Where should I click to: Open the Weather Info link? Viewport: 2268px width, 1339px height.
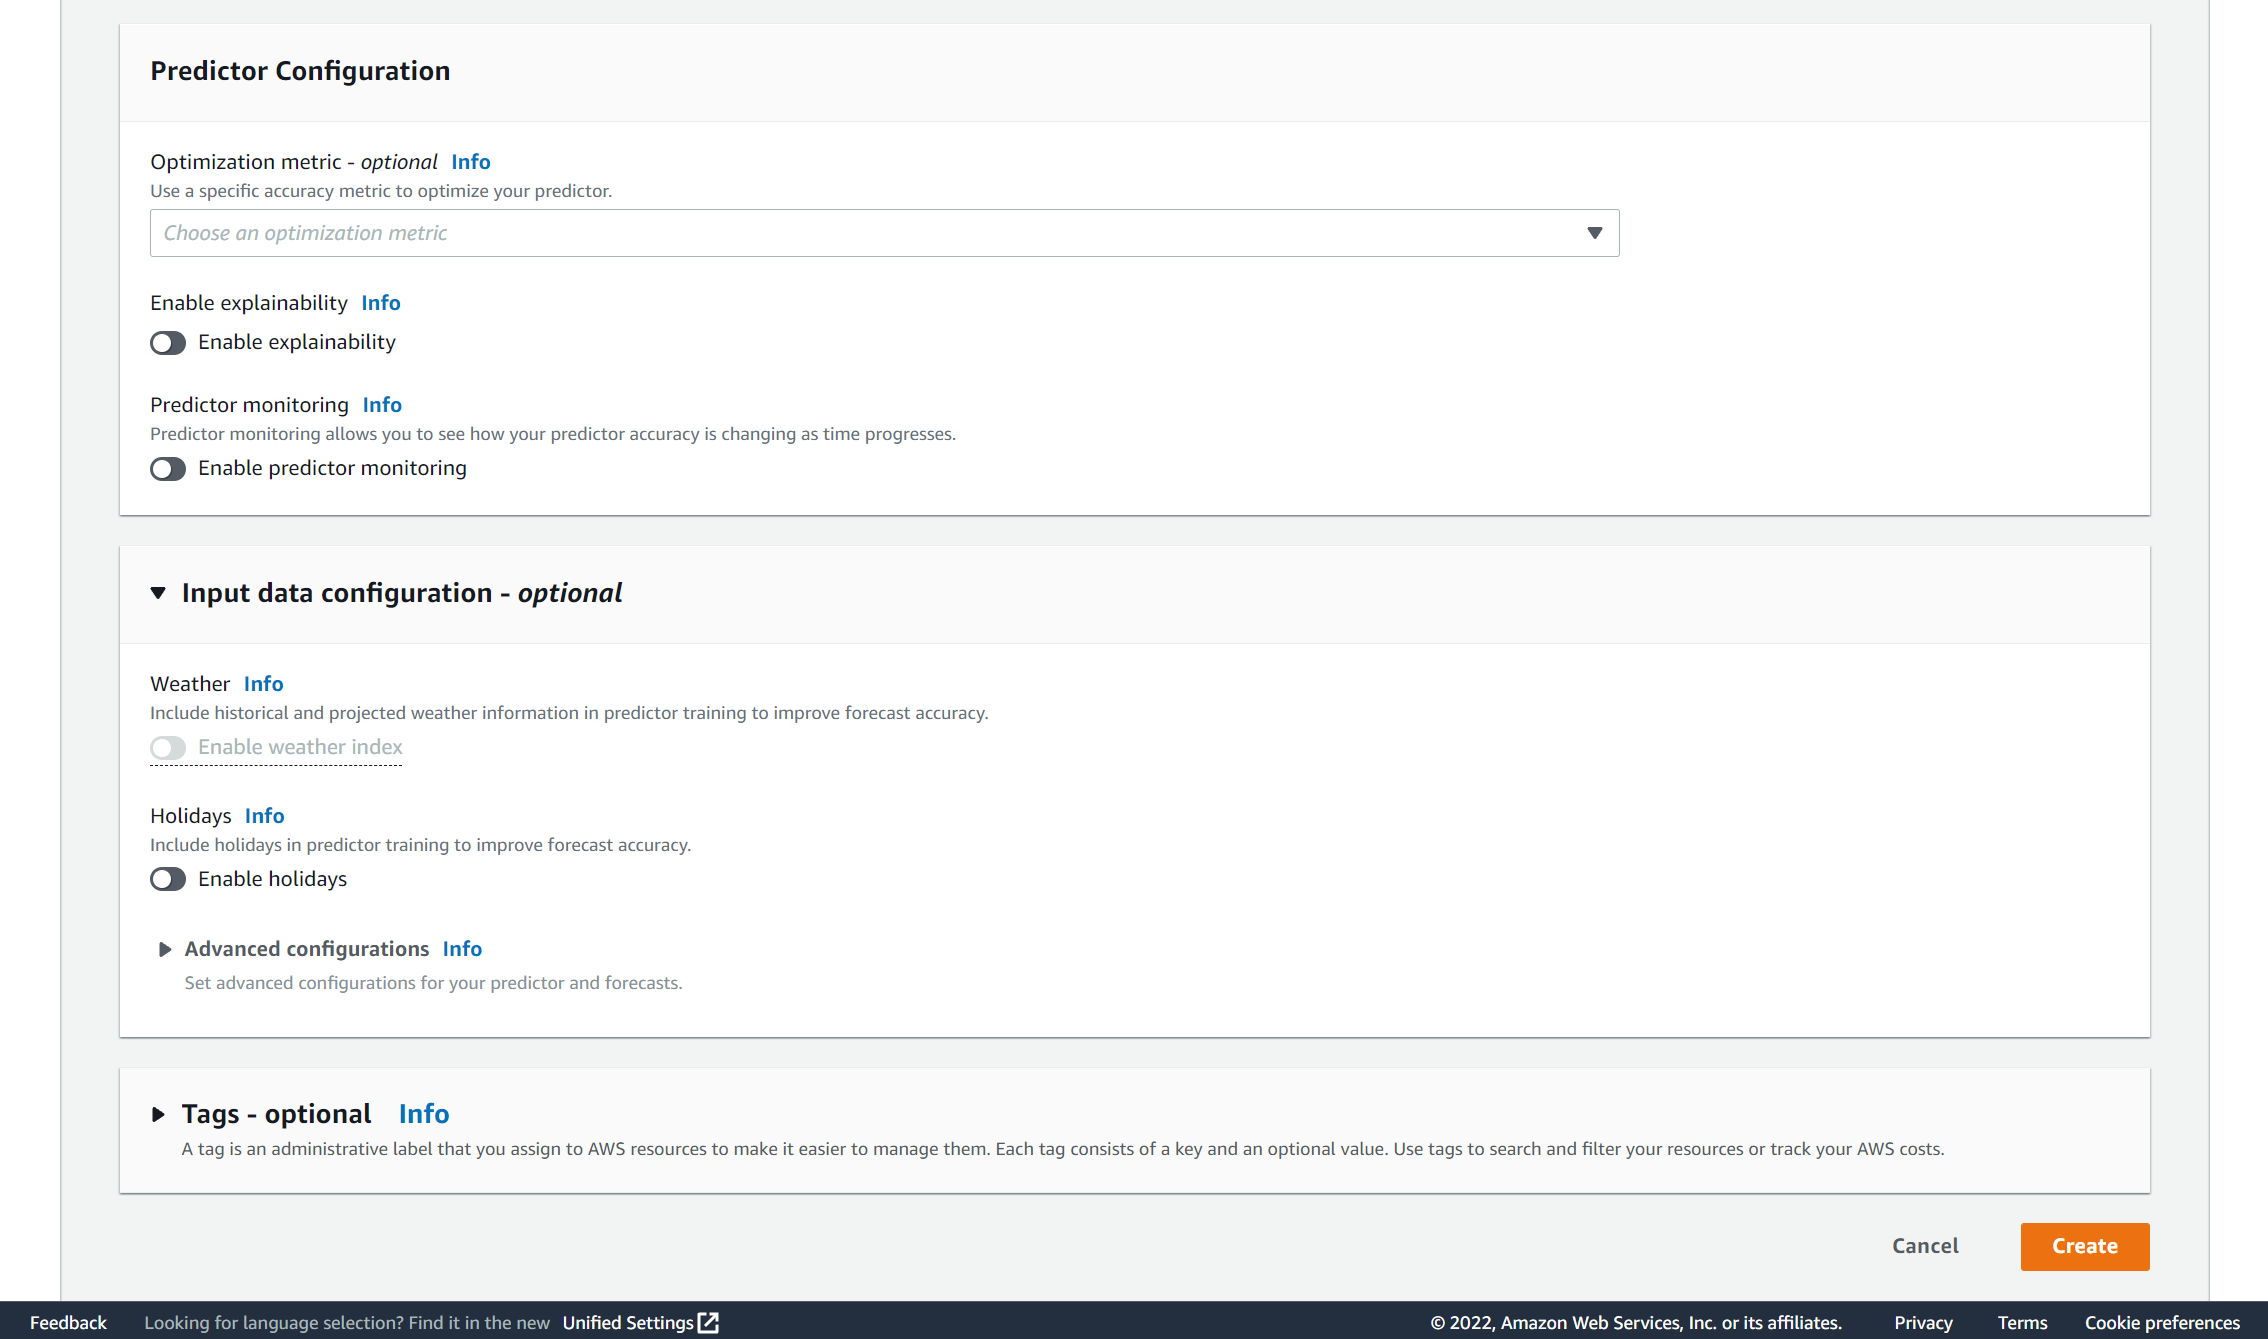pyautogui.click(x=263, y=684)
